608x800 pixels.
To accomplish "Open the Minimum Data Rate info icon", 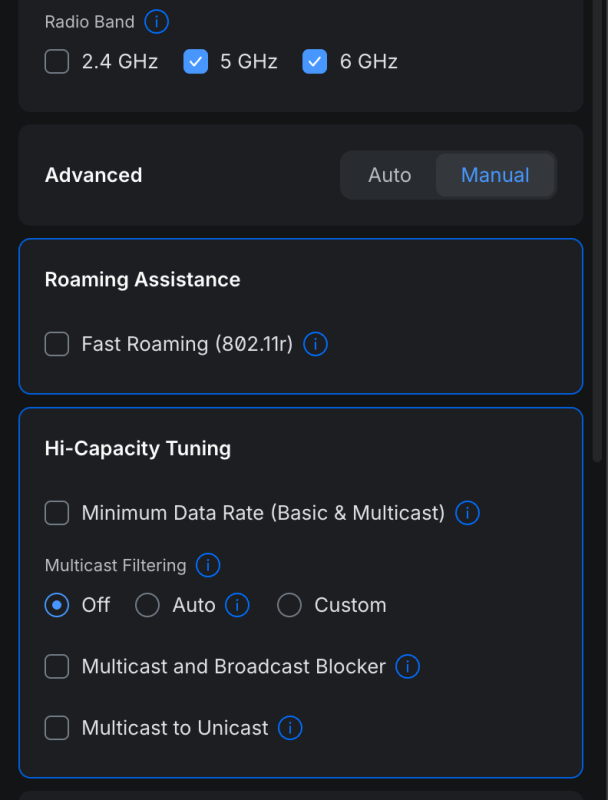I will 467,513.
